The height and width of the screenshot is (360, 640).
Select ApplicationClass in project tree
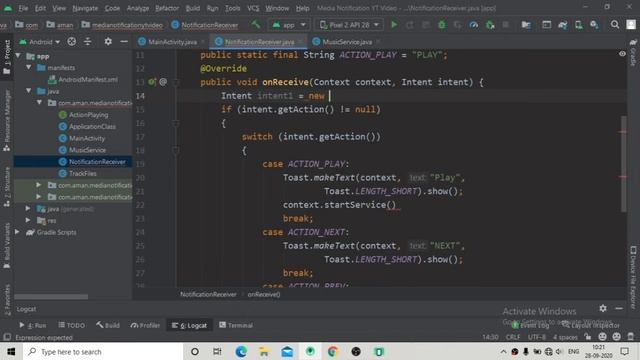[x=92, y=127]
